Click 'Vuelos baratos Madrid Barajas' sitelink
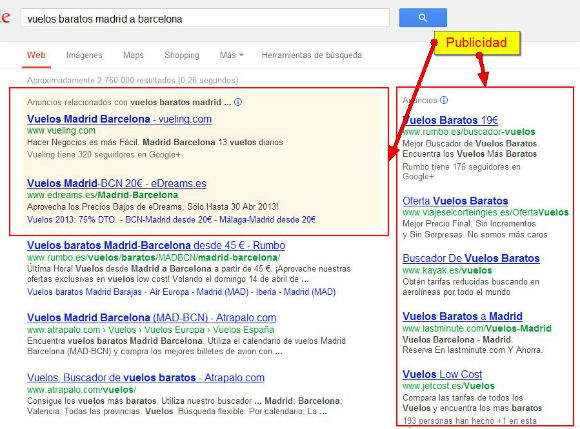This screenshot has height=429, width=580. click(84, 292)
